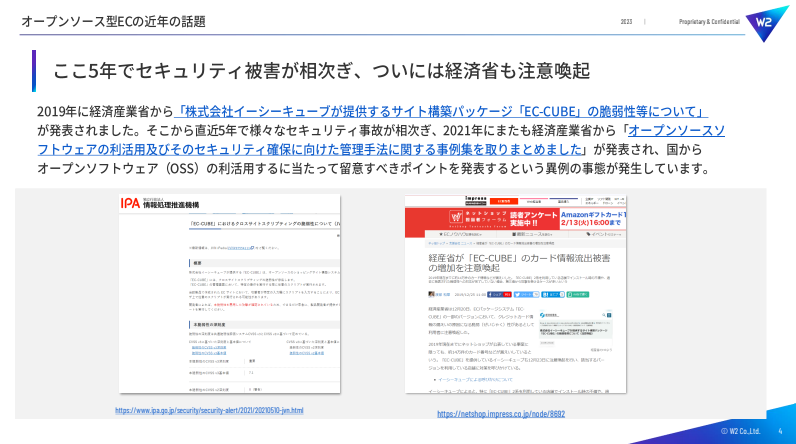Click the W2 logo in the corner
Image resolution: width=796 pixels, height=444 pixels.
(766, 23)
